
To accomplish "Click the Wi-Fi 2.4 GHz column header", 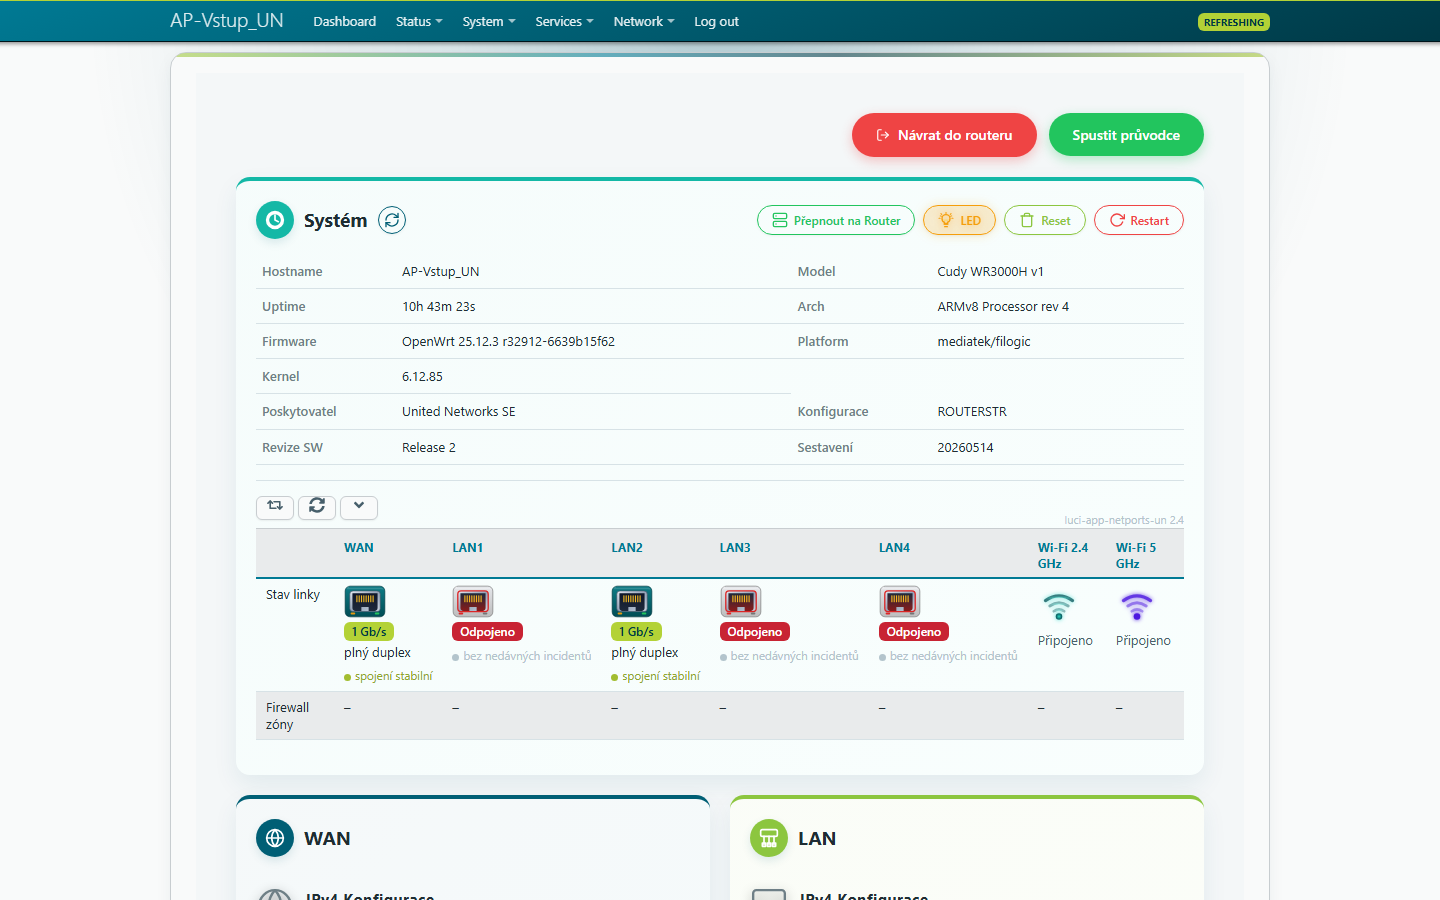I will click(x=1063, y=555).
